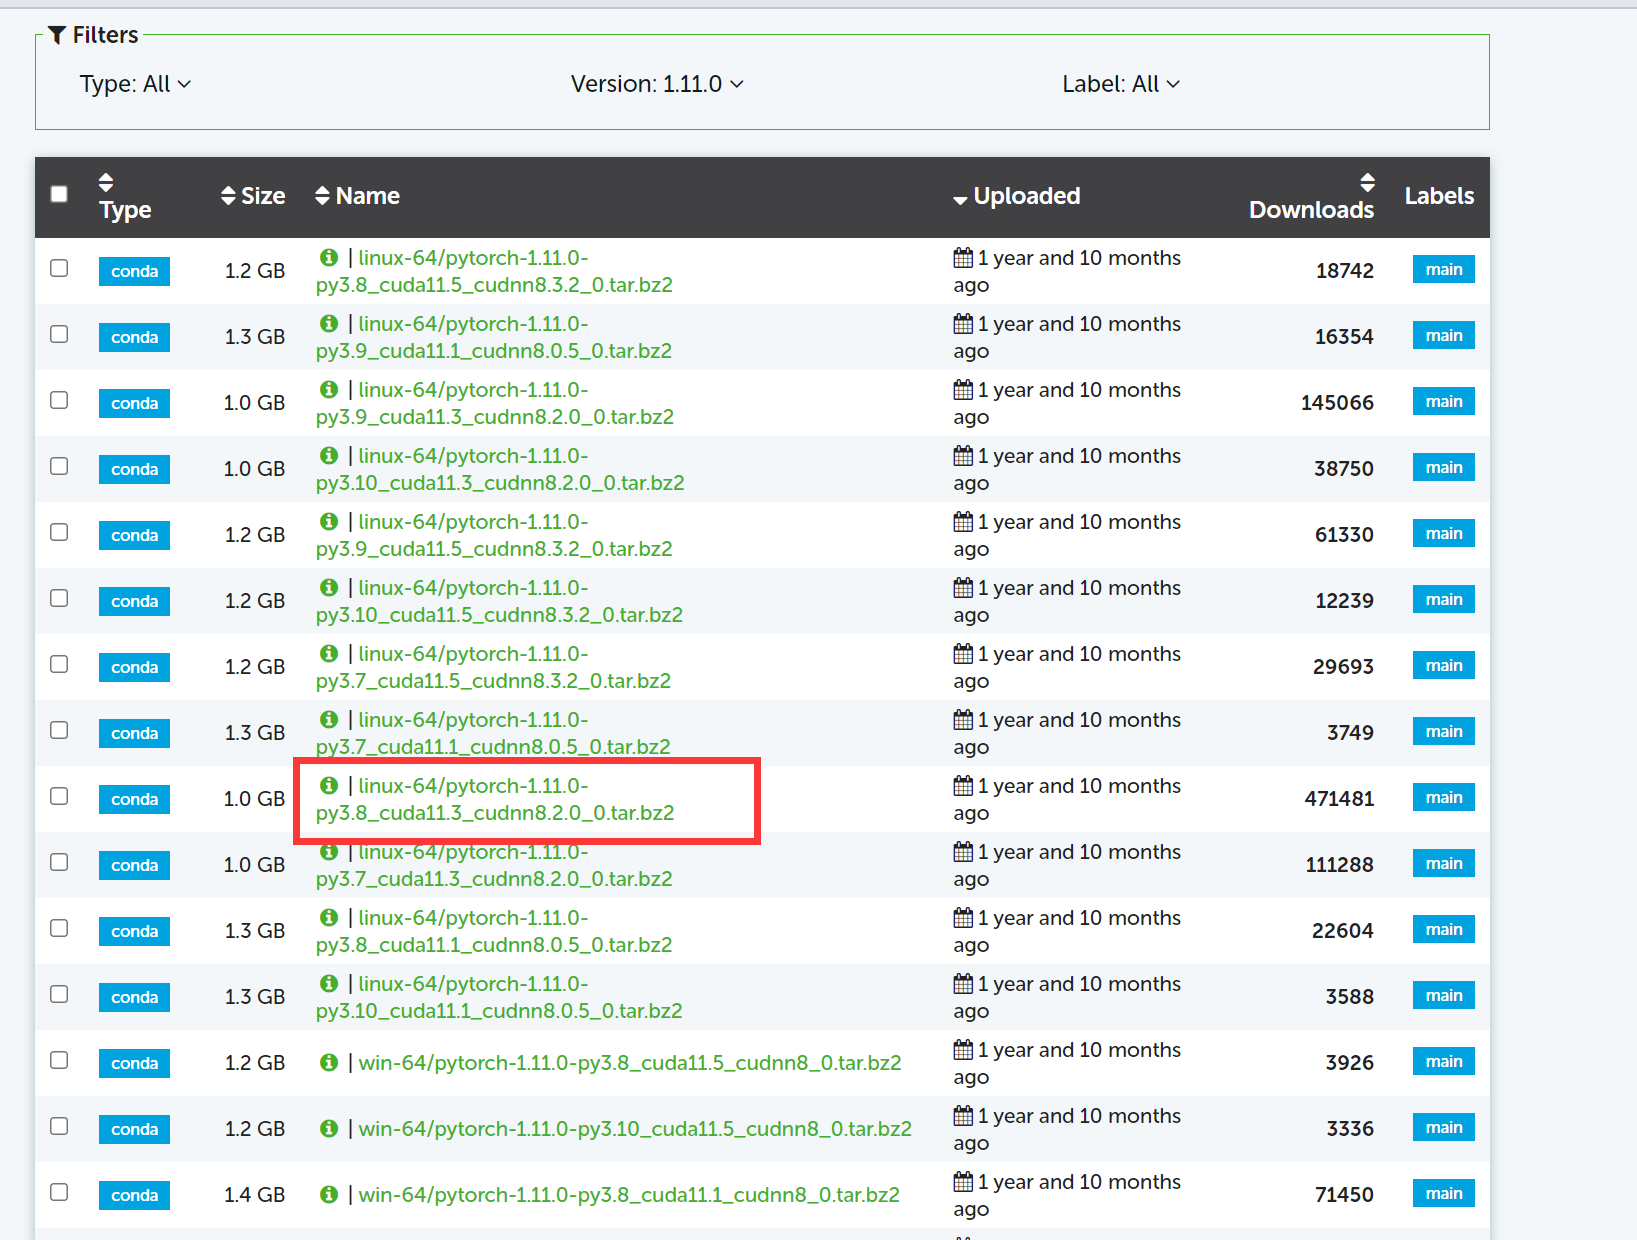The width and height of the screenshot is (1637, 1240).
Task: Click conda badge in the 16354 downloads row
Action: [x=134, y=337]
